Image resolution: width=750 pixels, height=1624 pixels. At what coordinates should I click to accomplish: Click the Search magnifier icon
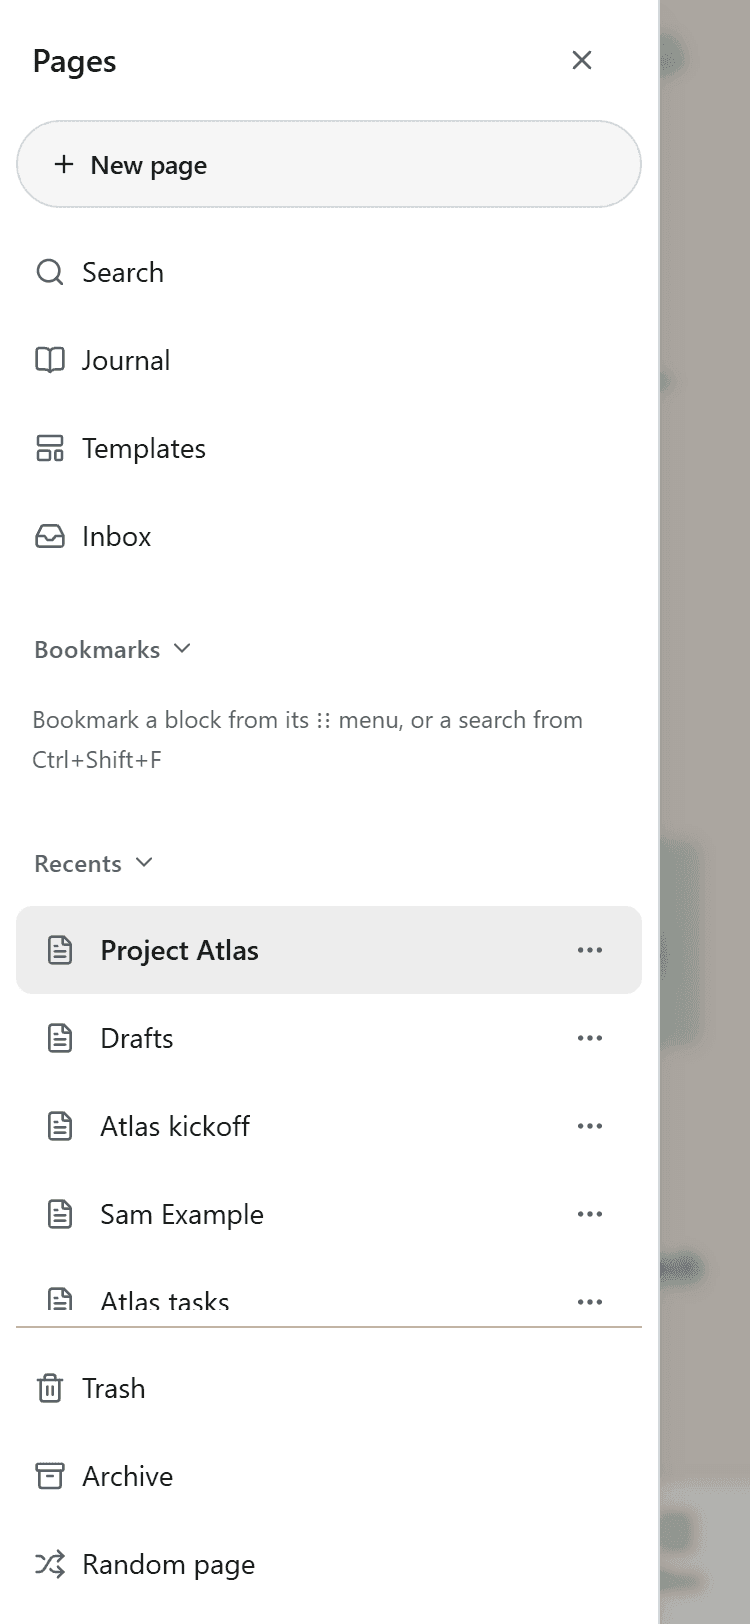click(50, 272)
